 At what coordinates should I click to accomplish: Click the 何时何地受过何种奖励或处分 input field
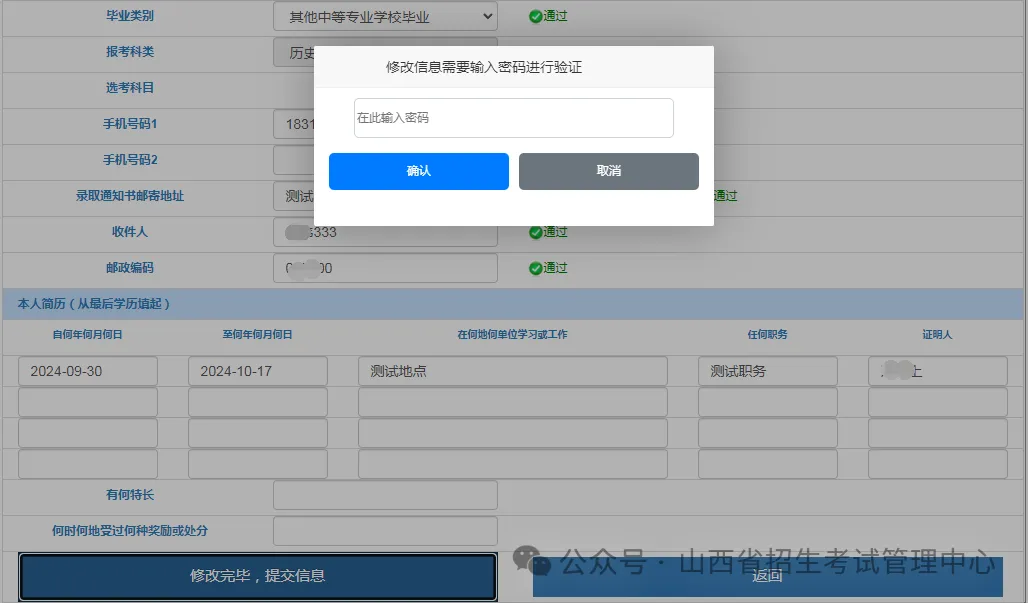(x=386, y=531)
